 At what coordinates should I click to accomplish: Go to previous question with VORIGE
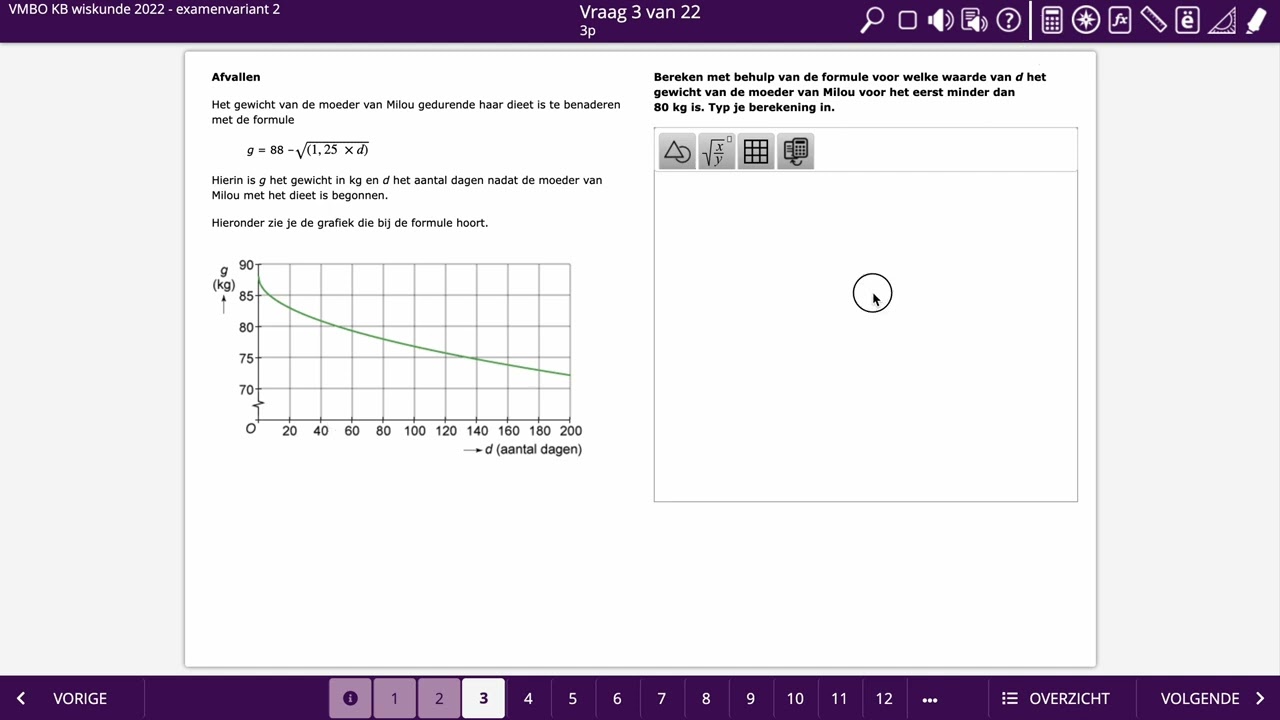pyautogui.click(x=62, y=698)
